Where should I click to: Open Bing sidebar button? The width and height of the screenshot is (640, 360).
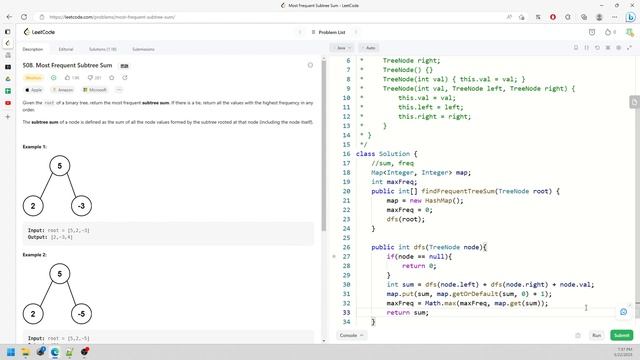(x=630, y=17)
